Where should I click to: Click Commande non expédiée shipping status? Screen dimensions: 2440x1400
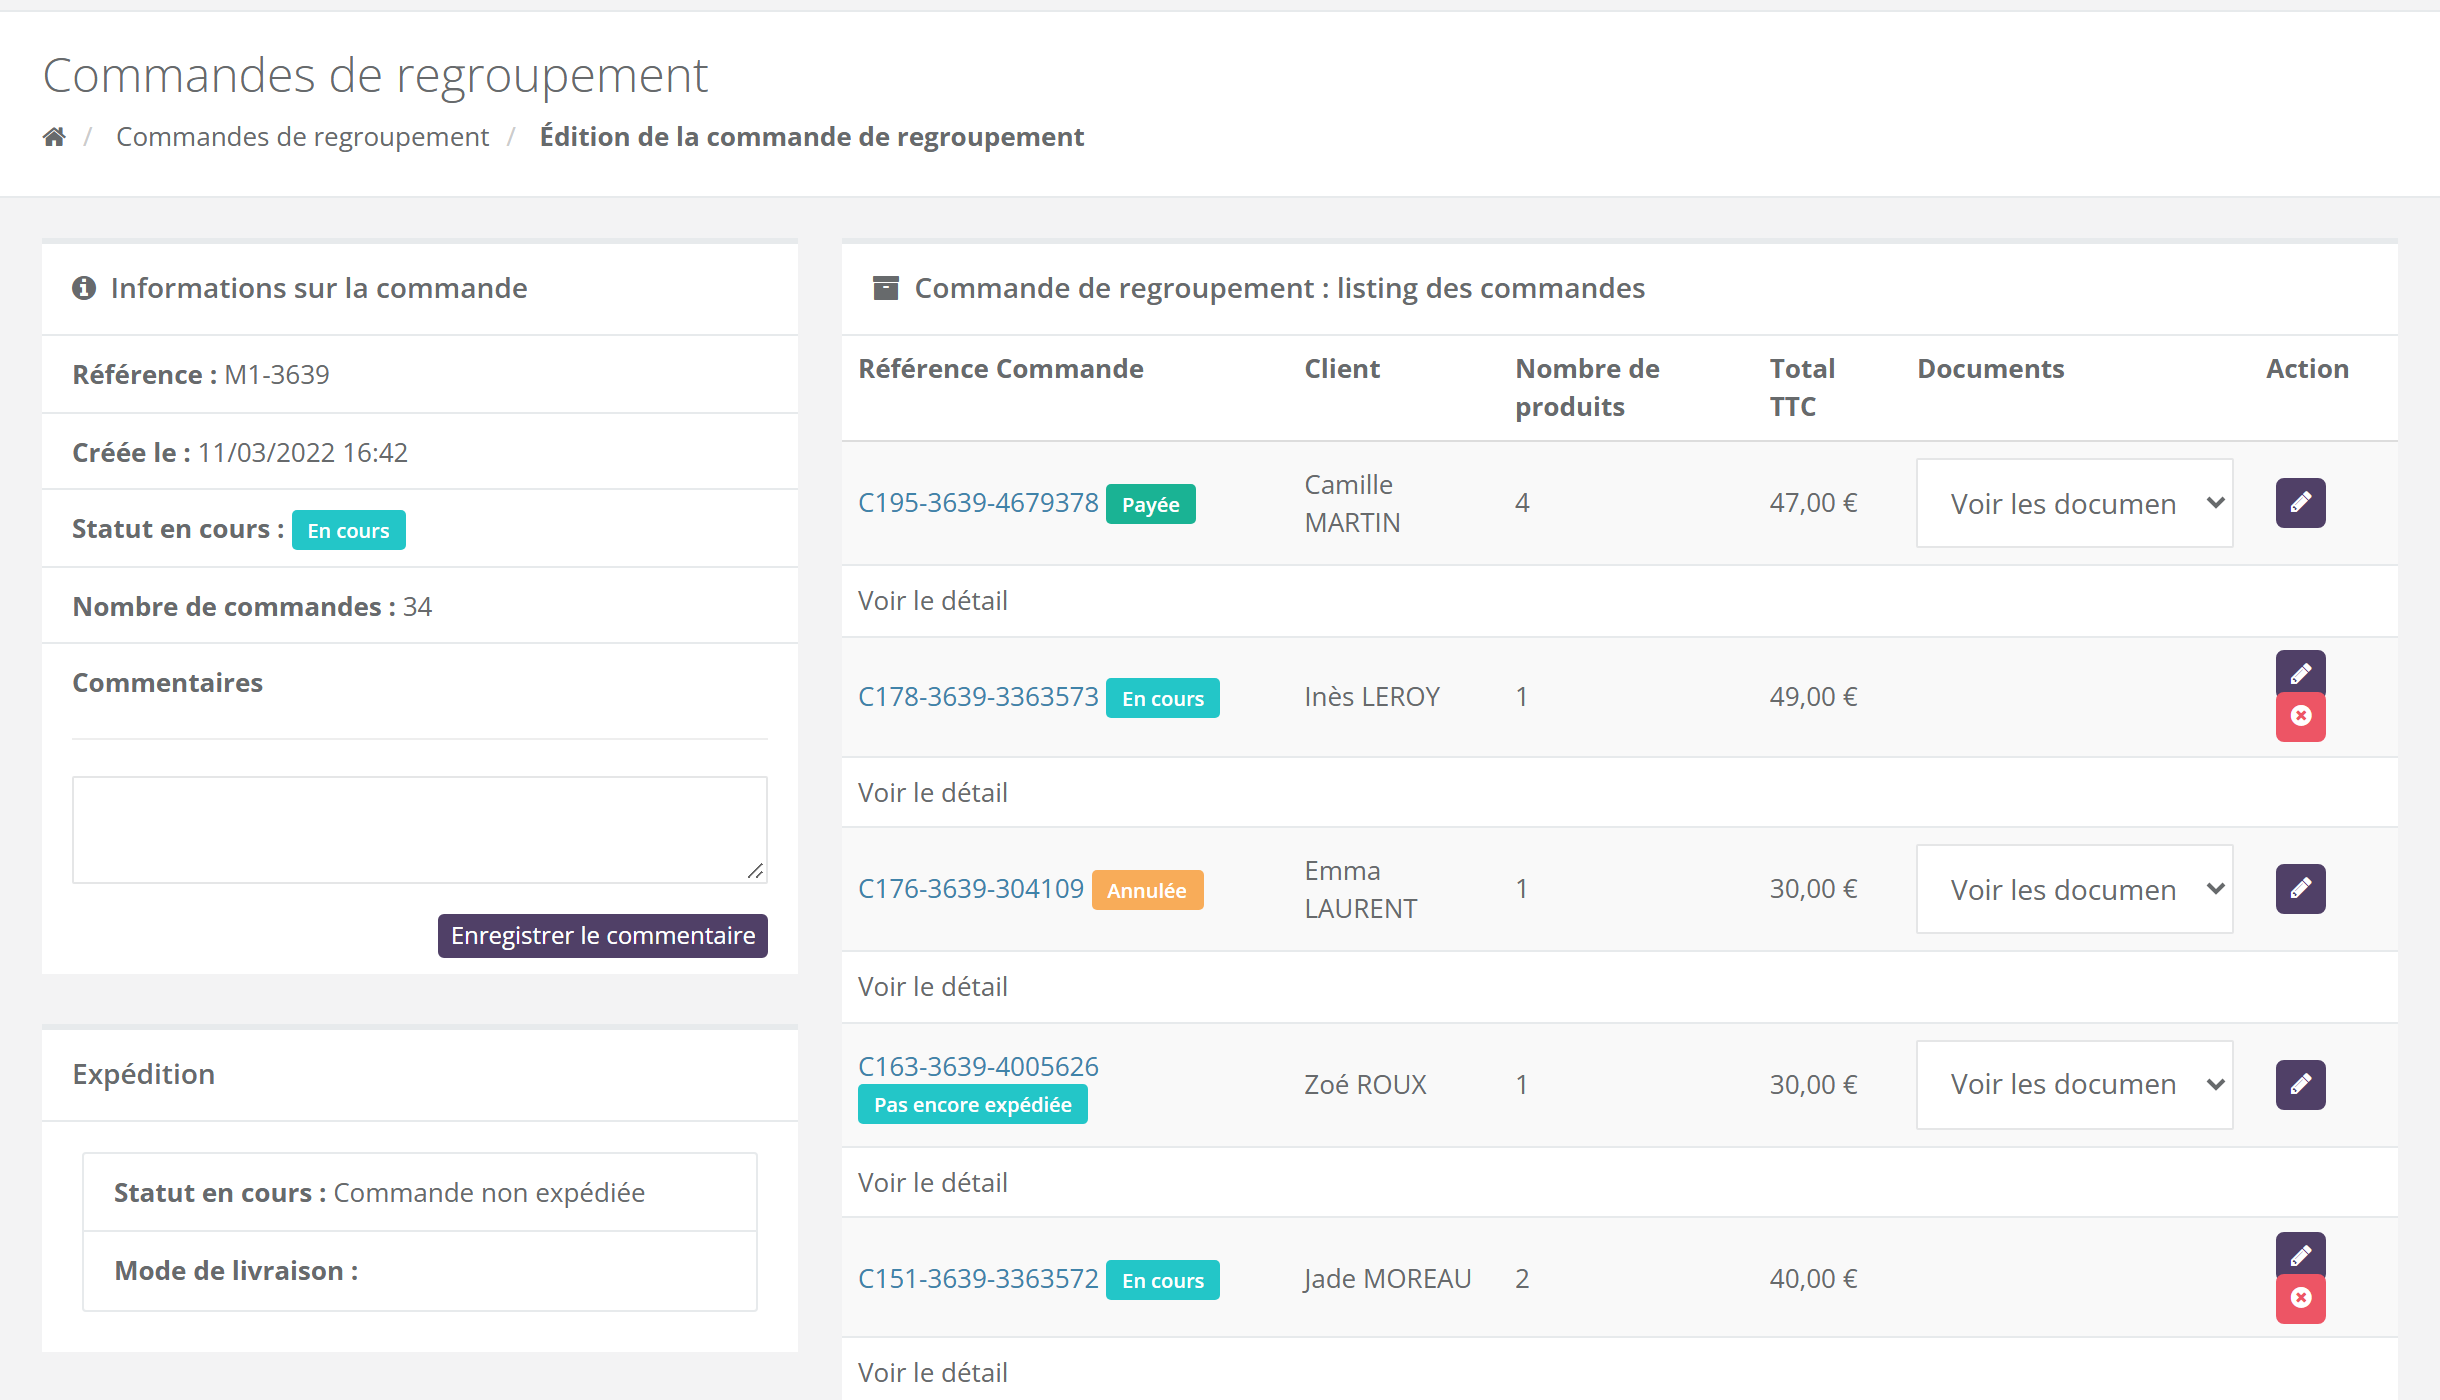pyautogui.click(x=489, y=1193)
